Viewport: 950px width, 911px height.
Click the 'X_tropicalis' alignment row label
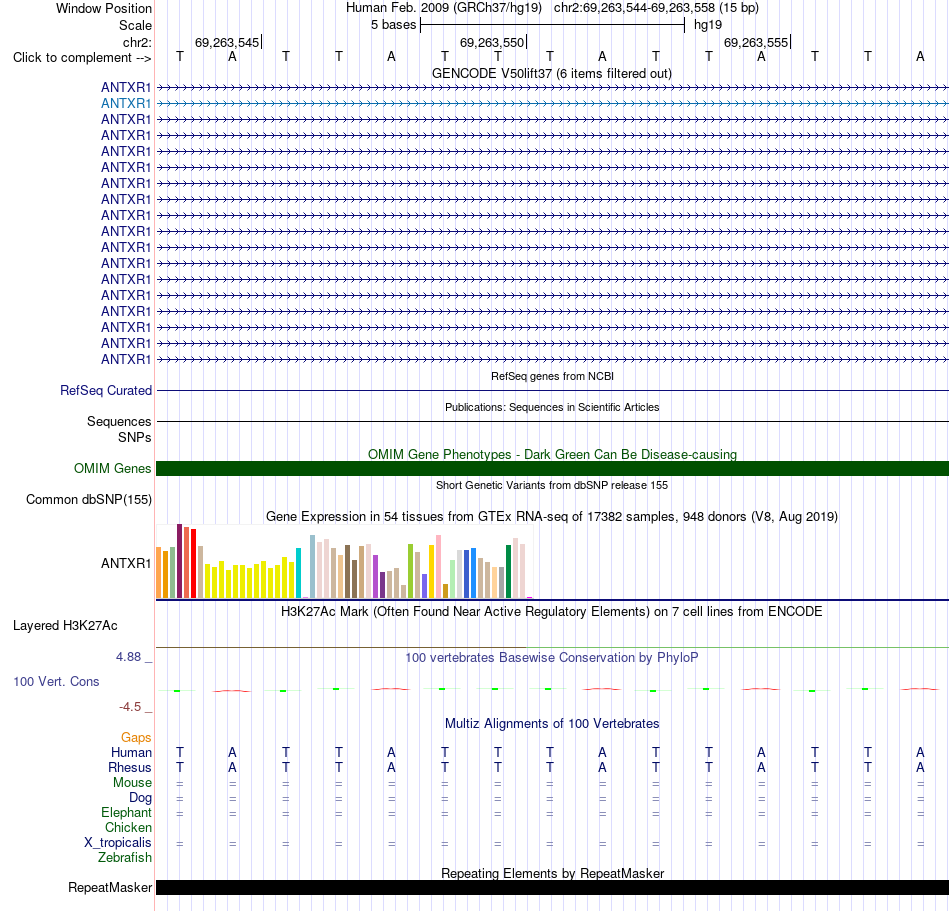(118, 843)
